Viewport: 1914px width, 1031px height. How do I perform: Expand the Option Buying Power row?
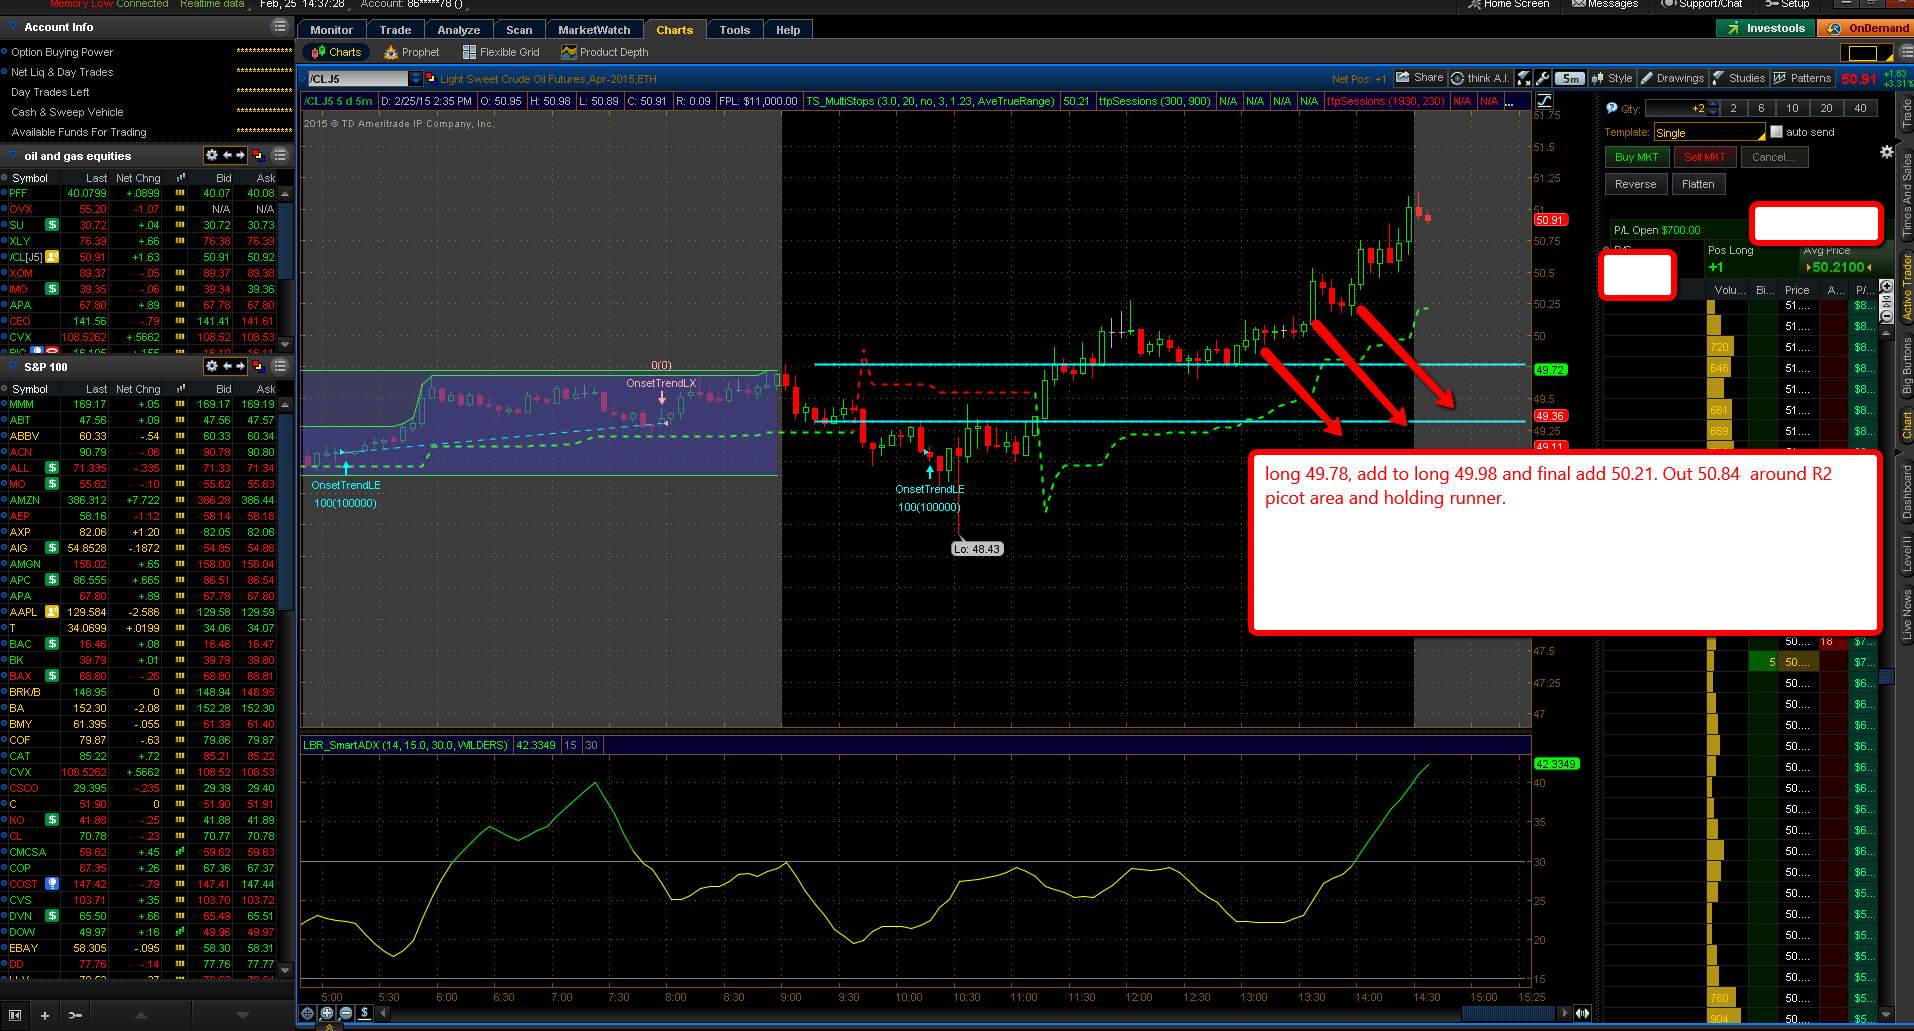point(5,52)
